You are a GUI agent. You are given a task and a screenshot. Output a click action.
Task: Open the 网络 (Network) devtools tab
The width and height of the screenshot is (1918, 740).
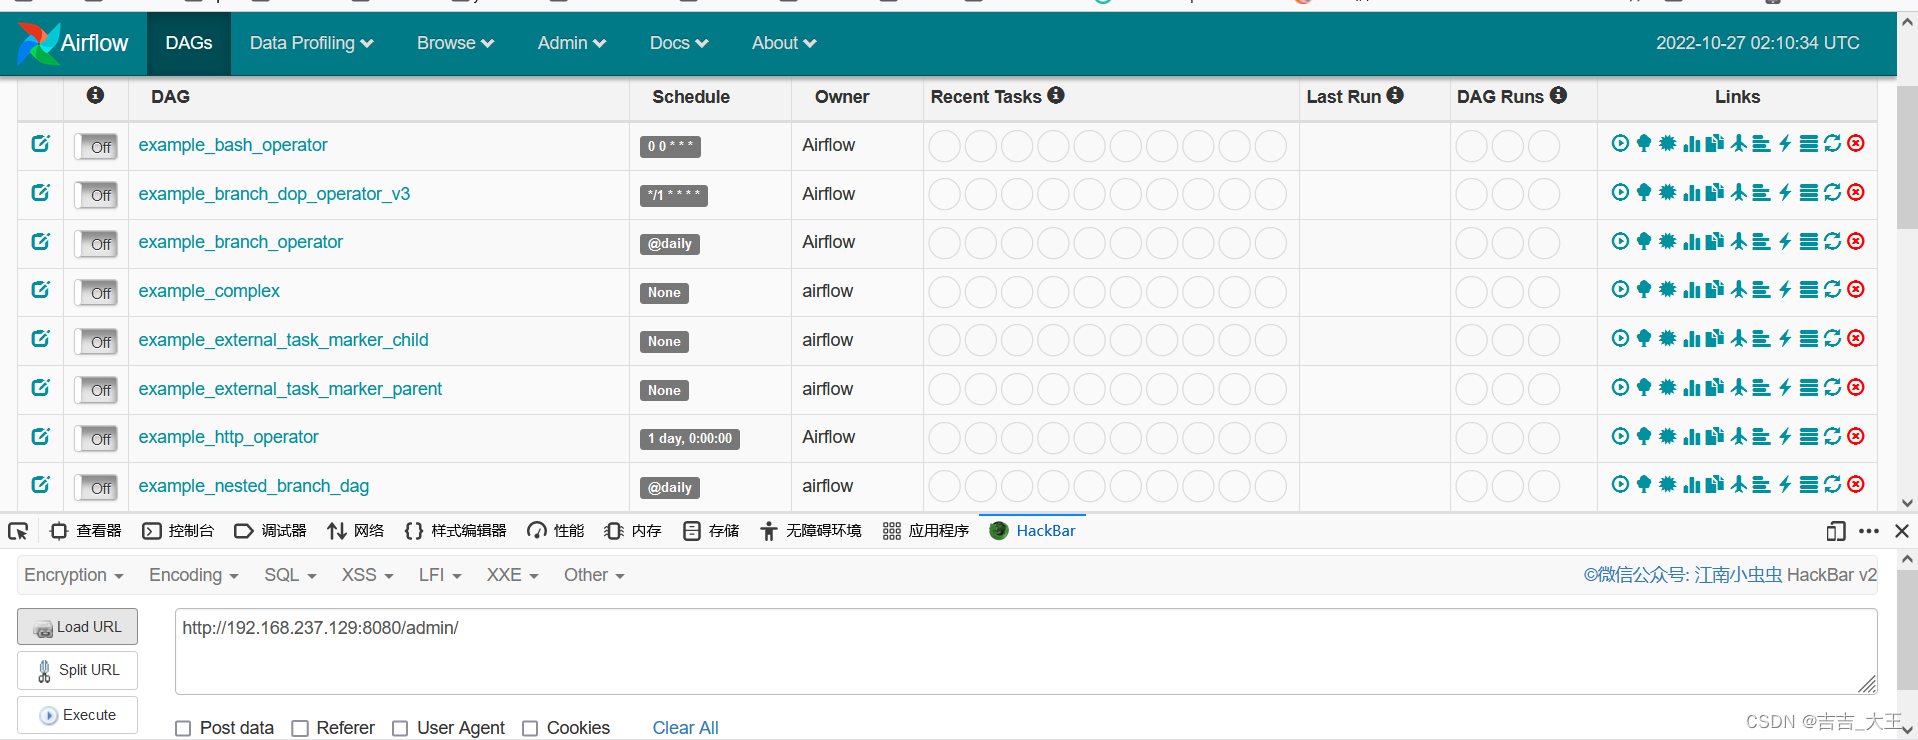click(356, 531)
